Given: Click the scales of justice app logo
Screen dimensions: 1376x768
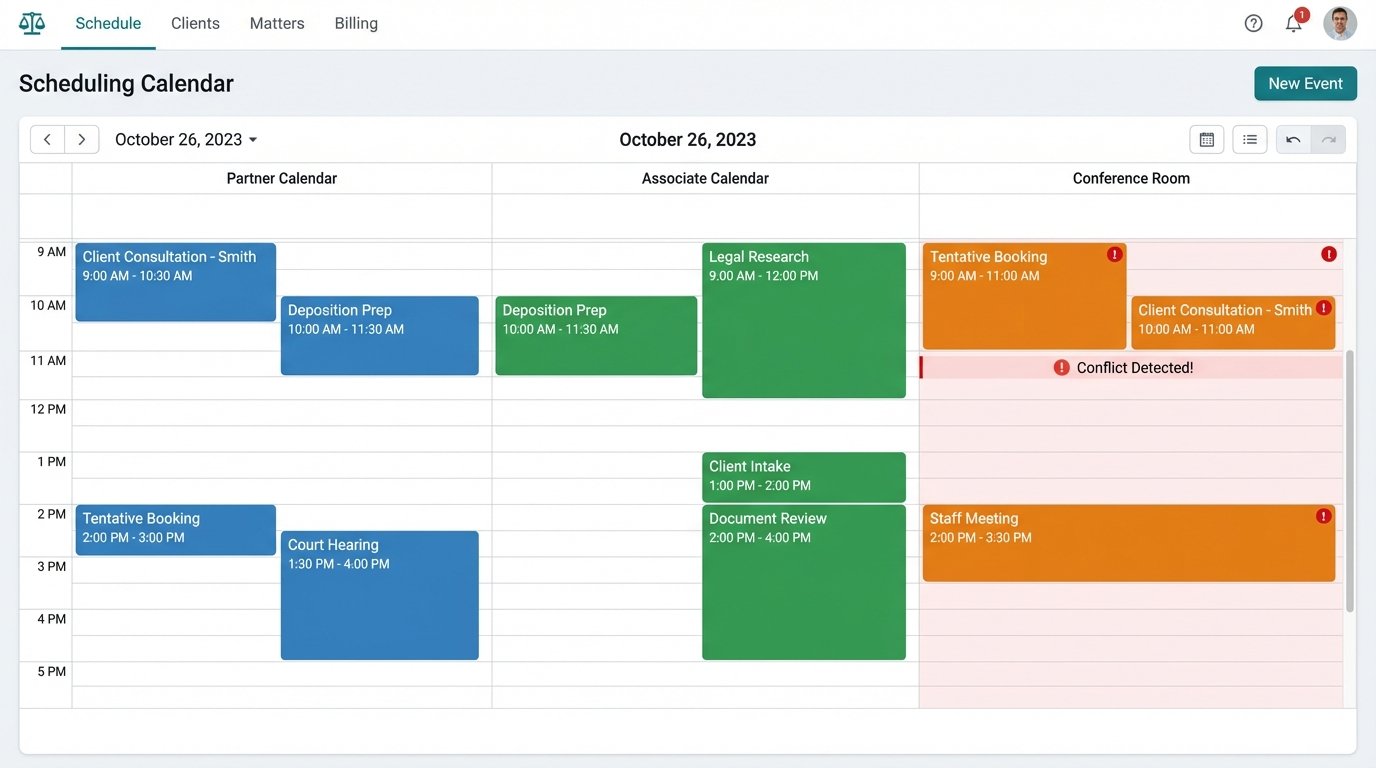Looking at the screenshot, I should pos(30,21).
